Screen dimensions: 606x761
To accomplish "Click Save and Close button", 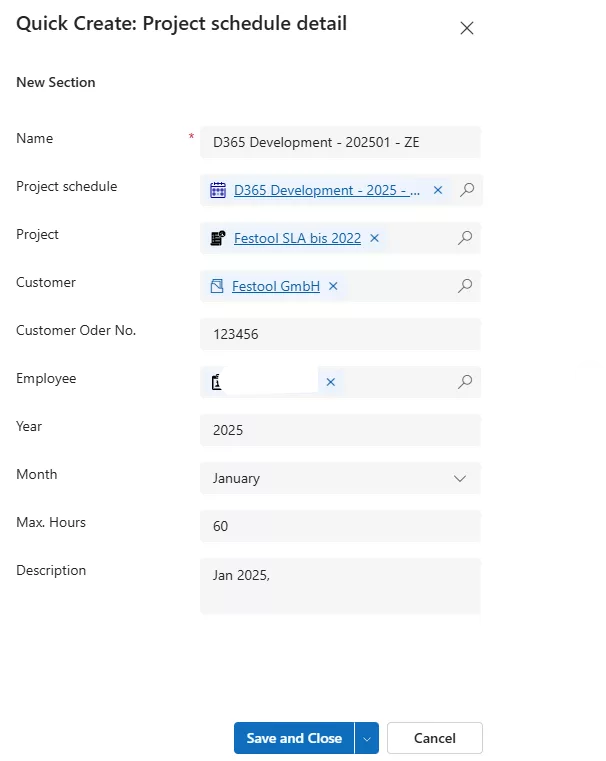I will [294, 738].
